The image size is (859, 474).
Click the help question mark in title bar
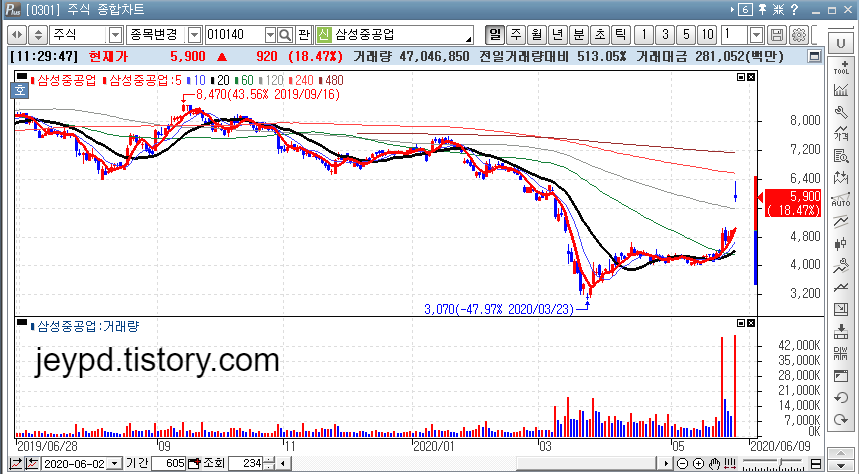pos(794,9)
